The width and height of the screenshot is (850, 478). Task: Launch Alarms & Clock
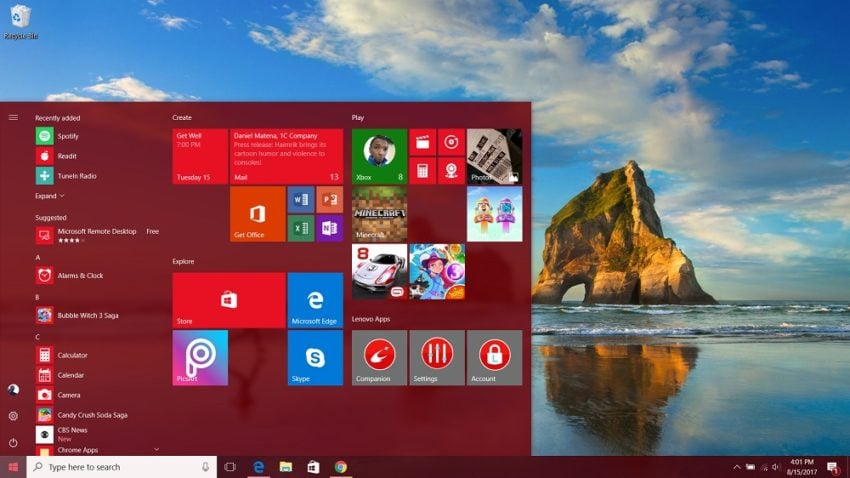click(69, 275)
